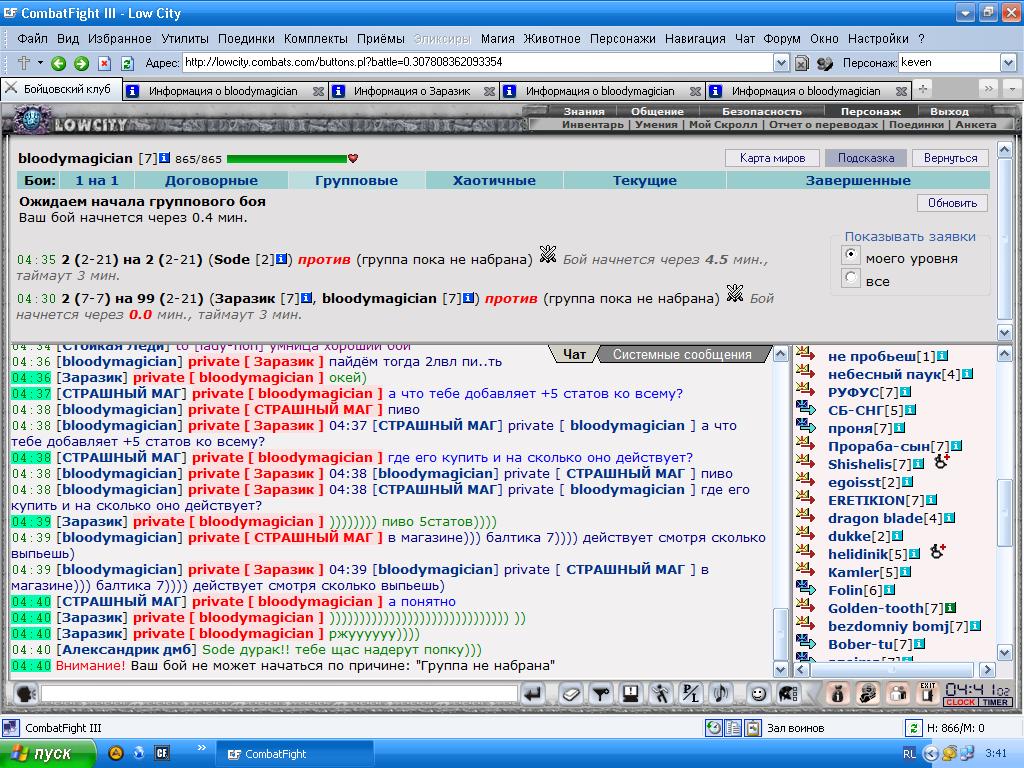Click the money bag icon in bottom toolbar
1024x768 pixels.
pos(837,693)
